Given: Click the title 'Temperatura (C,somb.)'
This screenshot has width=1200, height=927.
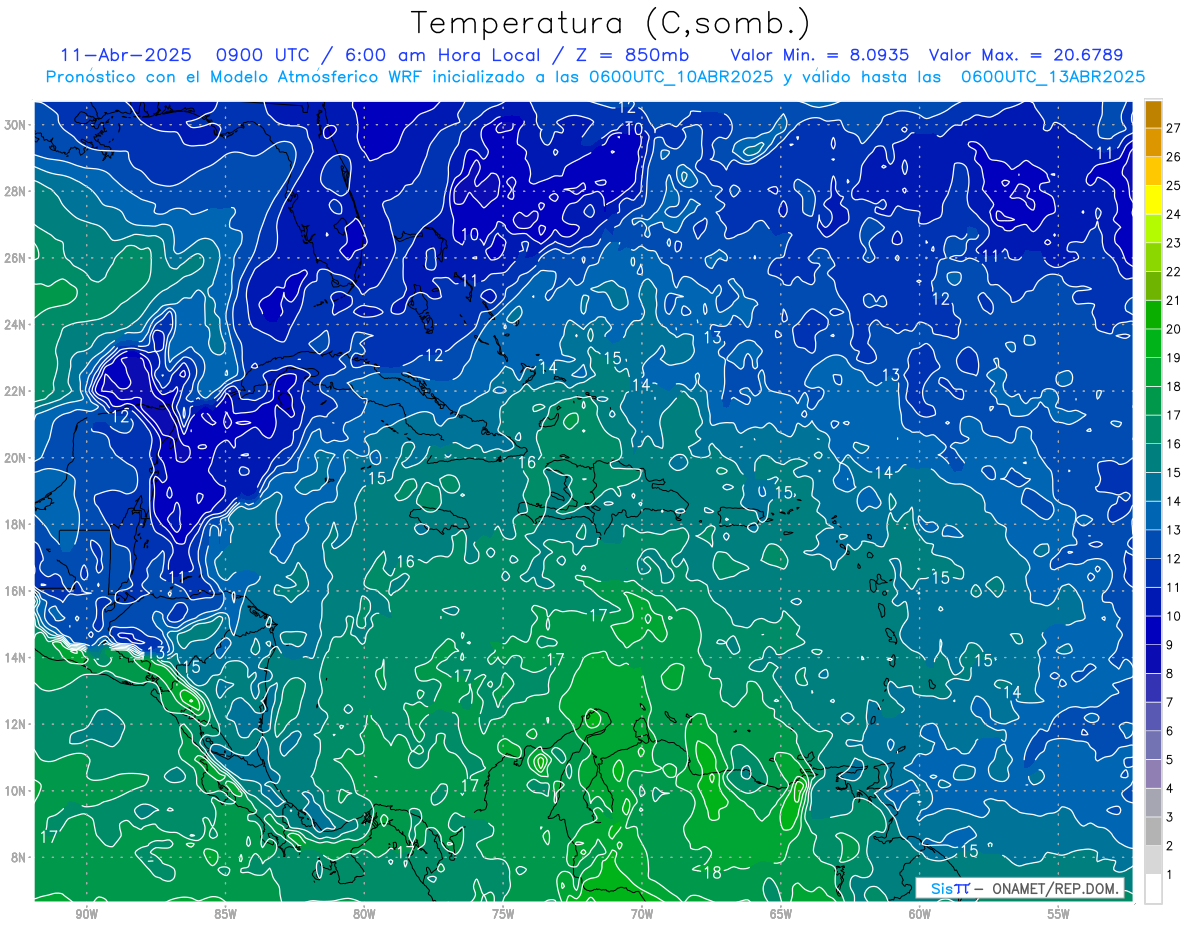Looking at the screenshot, I should click(611, 22).
